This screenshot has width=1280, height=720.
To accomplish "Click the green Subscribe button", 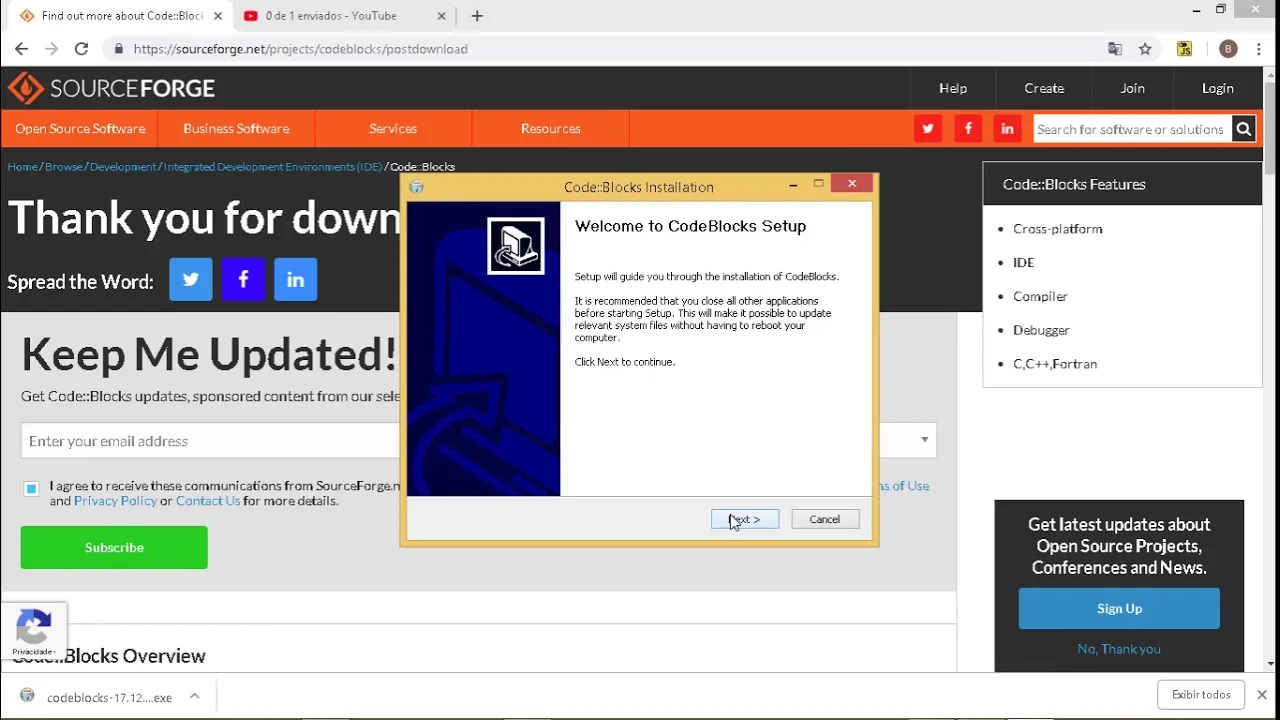I will 114,548.
